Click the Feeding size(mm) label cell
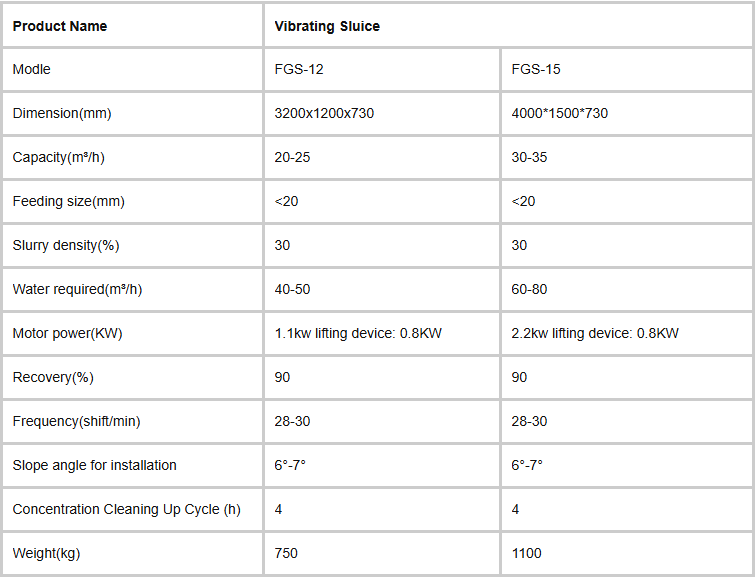The width and height of the screenshot is (756, 578). (69, 202)
